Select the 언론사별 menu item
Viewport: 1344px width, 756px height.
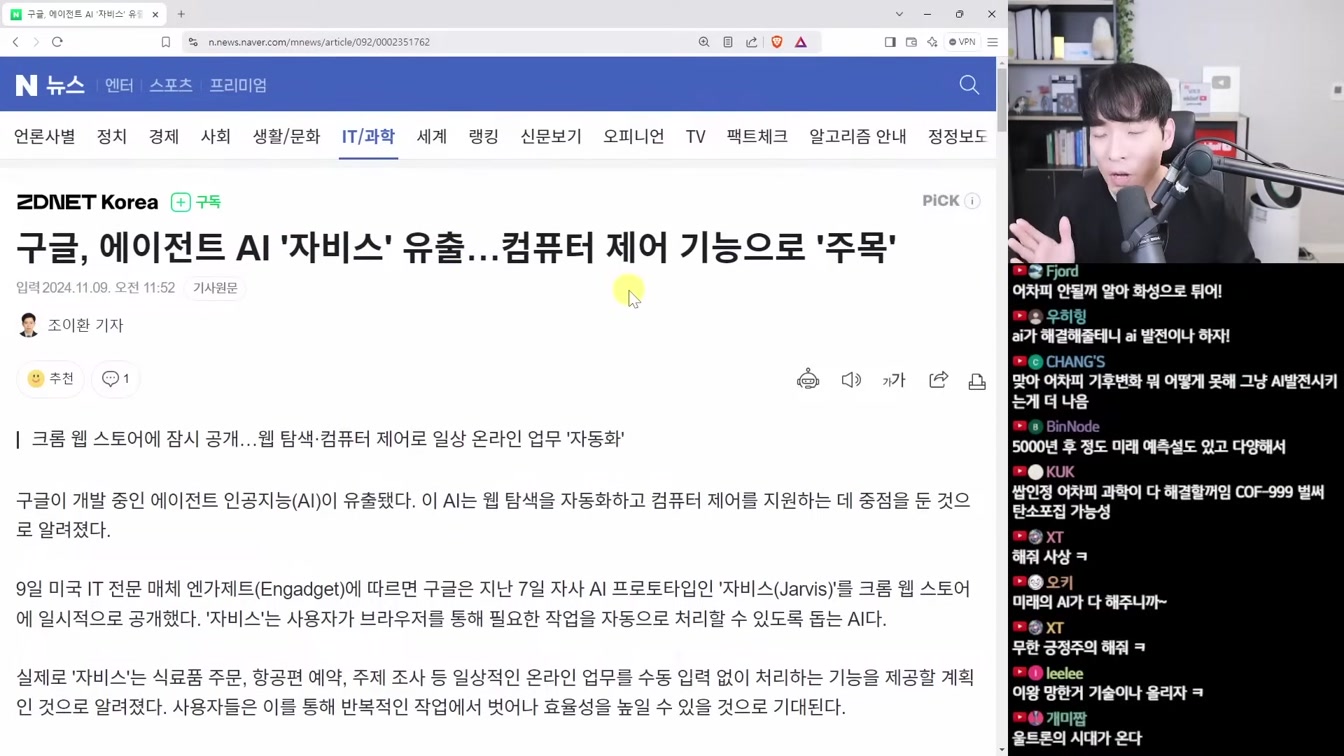click(x=45, y=136)
